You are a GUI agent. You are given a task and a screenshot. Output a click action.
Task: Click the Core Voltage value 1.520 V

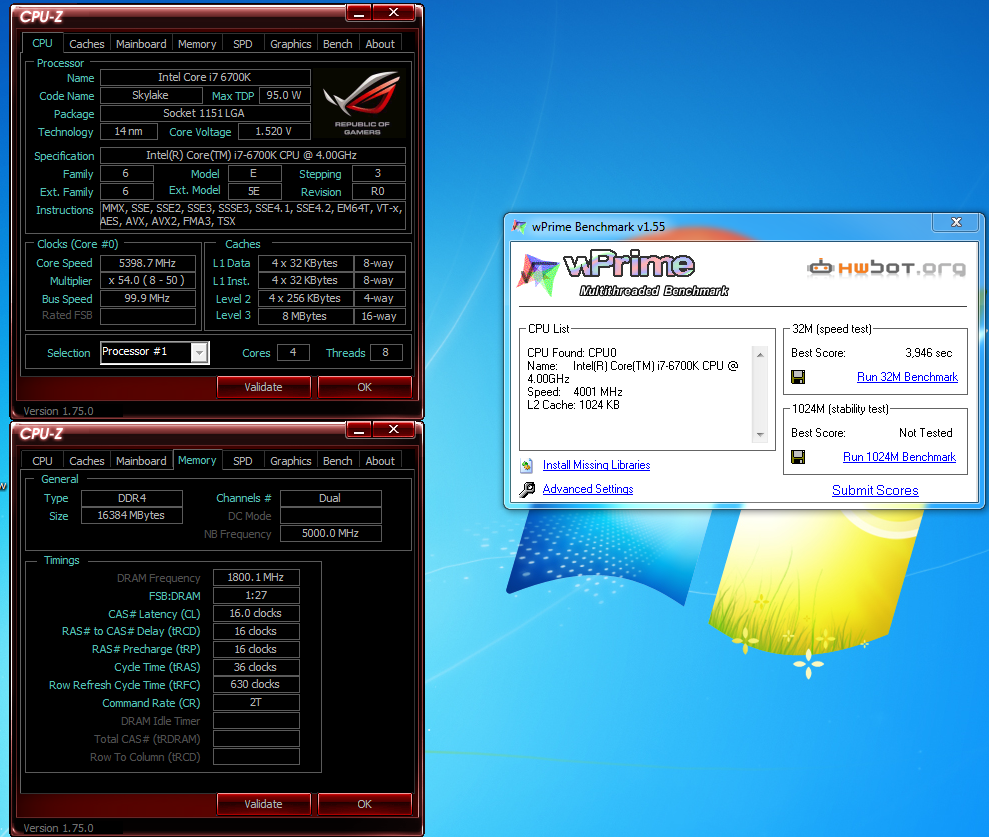coord(273,132)
